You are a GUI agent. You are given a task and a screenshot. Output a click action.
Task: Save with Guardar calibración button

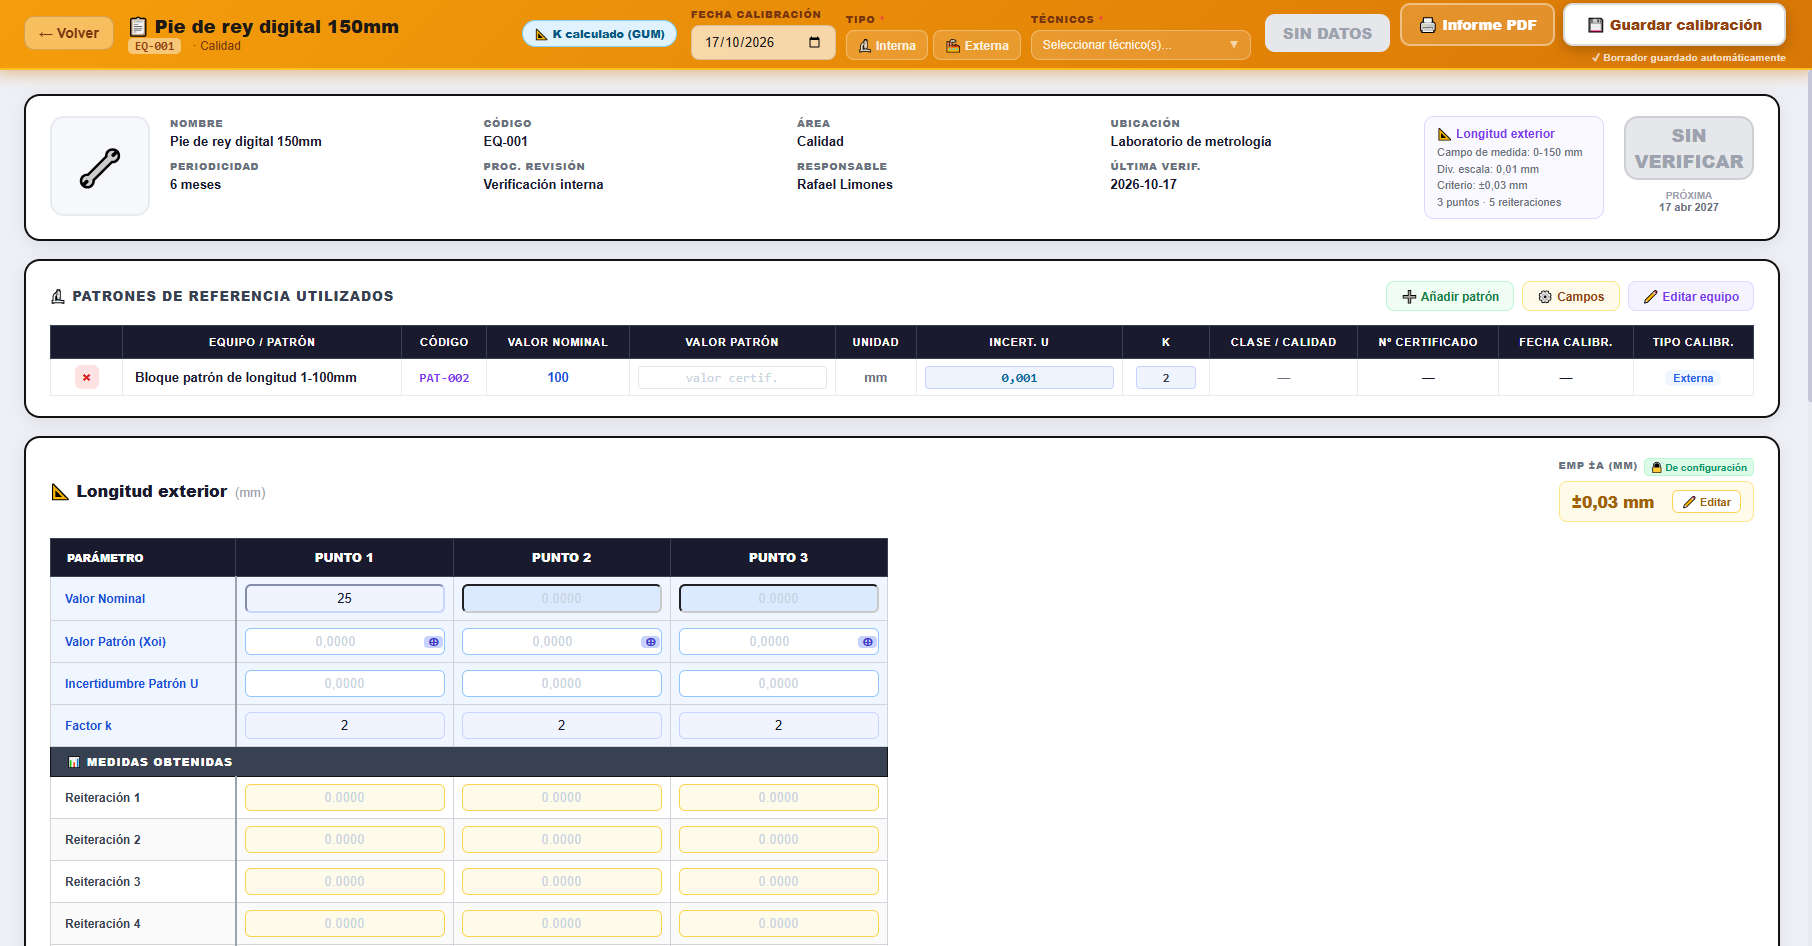(x=1674, y=25)
